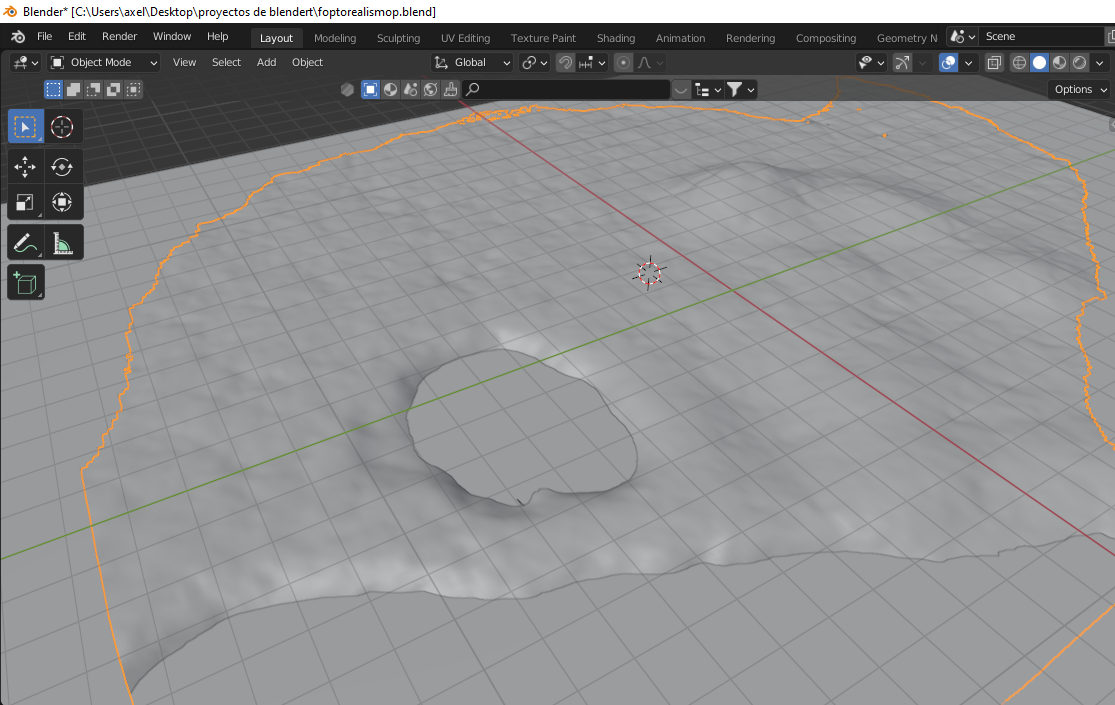Open proportional editing falloff dropdown
This screenshot has width=1115, height=705.
[650, 63]
